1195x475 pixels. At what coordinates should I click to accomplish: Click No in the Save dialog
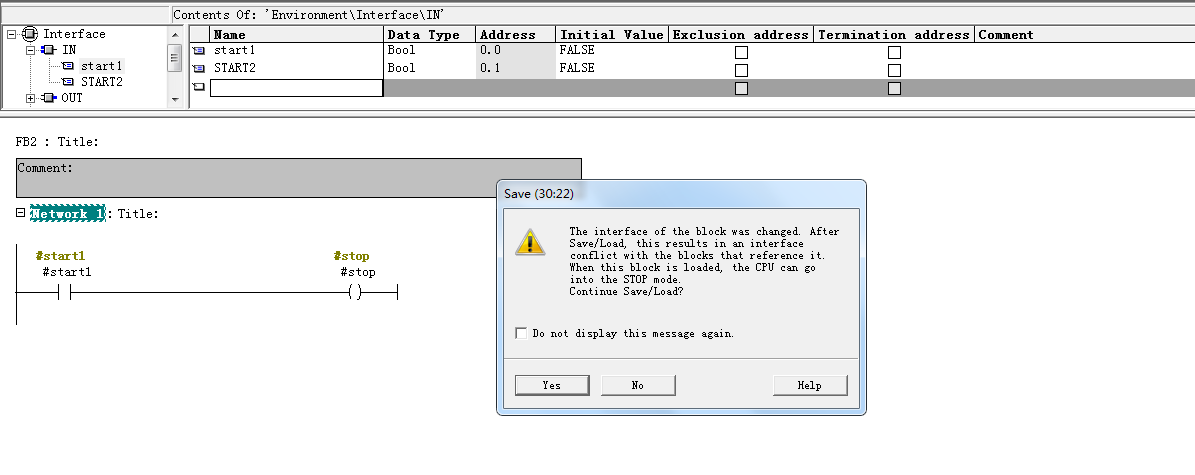[638, 385]
